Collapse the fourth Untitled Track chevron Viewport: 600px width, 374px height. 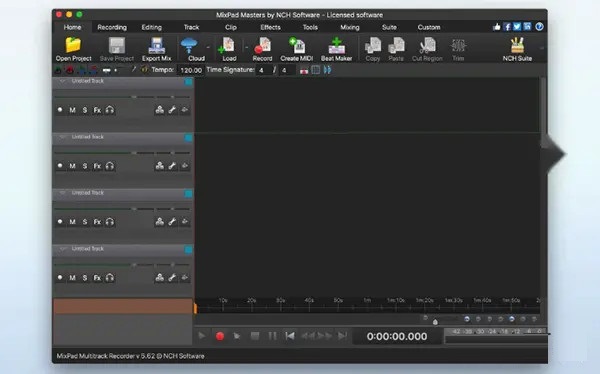[62, 249]
